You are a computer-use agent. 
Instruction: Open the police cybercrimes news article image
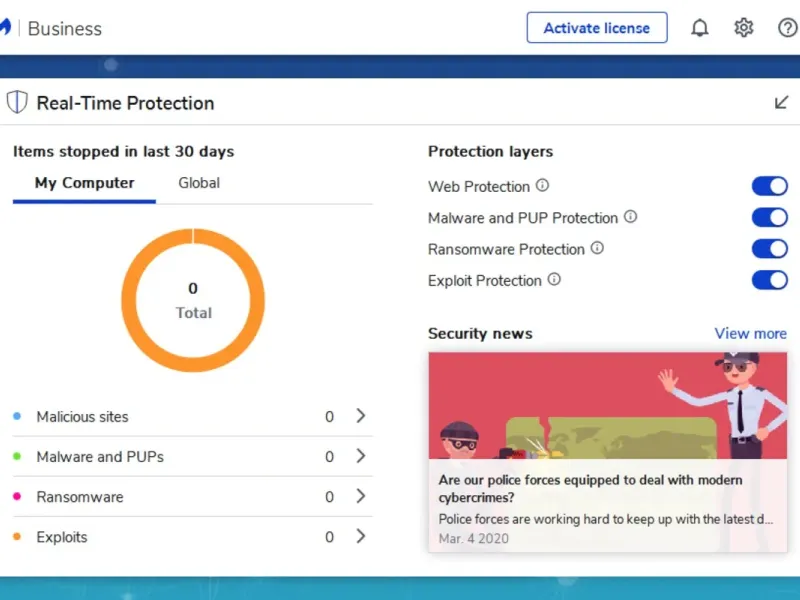click(x=607, y=405)
